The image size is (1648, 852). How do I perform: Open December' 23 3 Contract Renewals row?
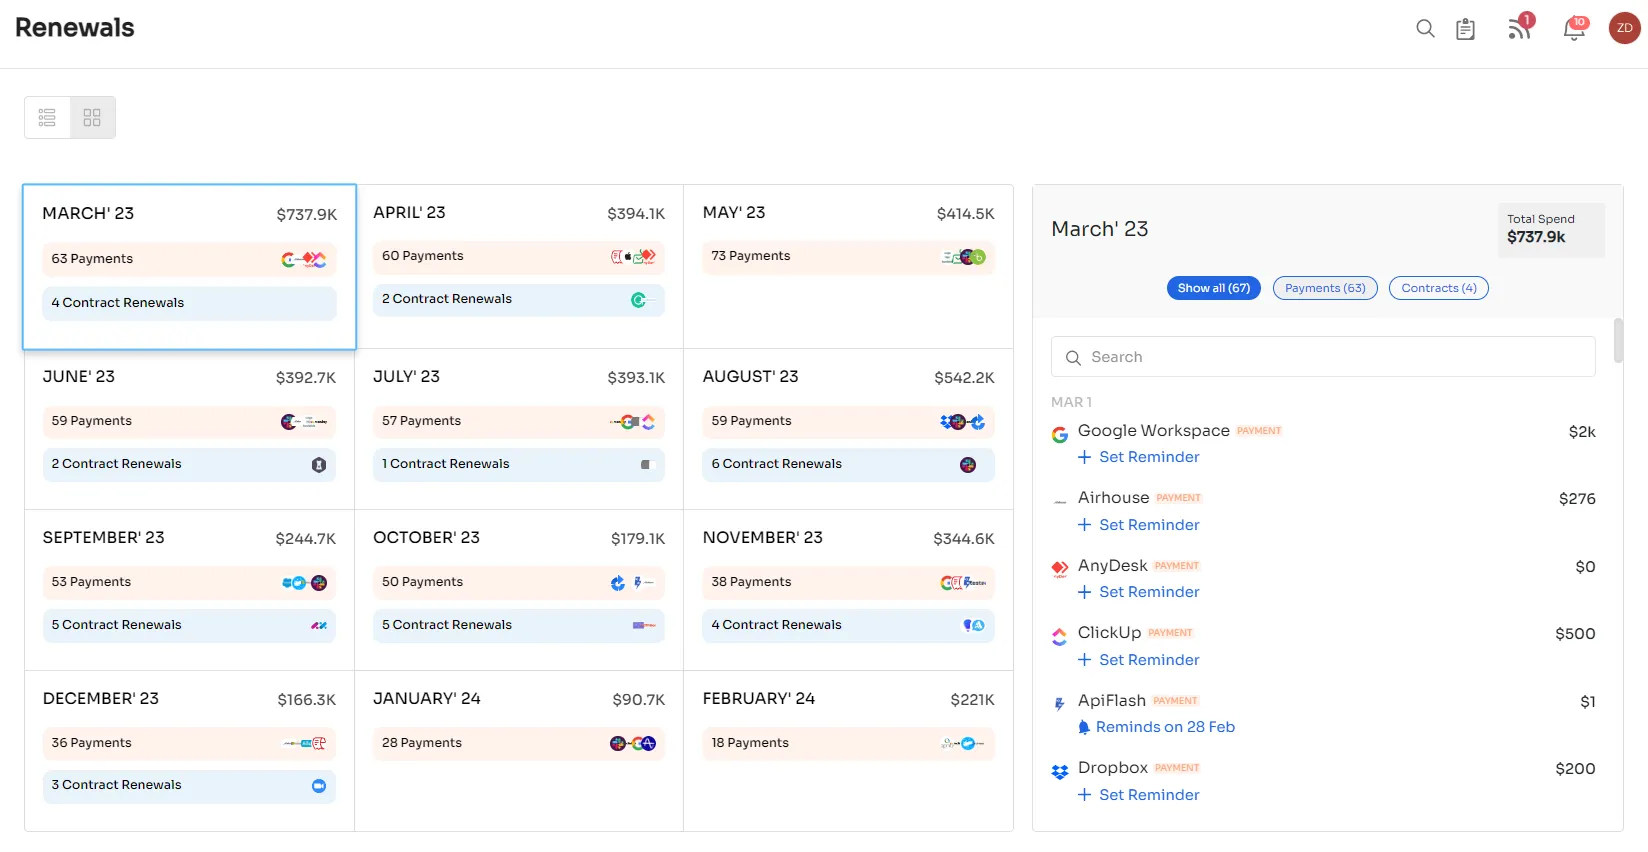coord(189,786)
